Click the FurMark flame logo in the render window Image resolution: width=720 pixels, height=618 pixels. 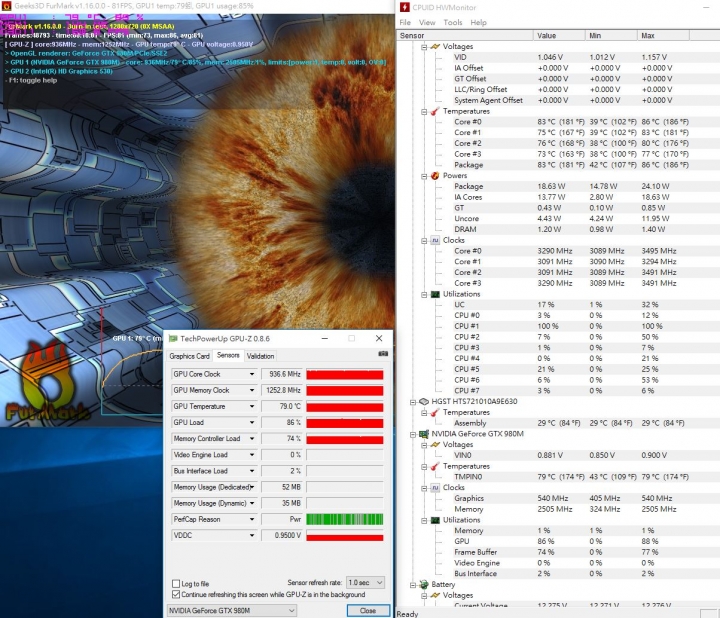(x=47, y=382)
